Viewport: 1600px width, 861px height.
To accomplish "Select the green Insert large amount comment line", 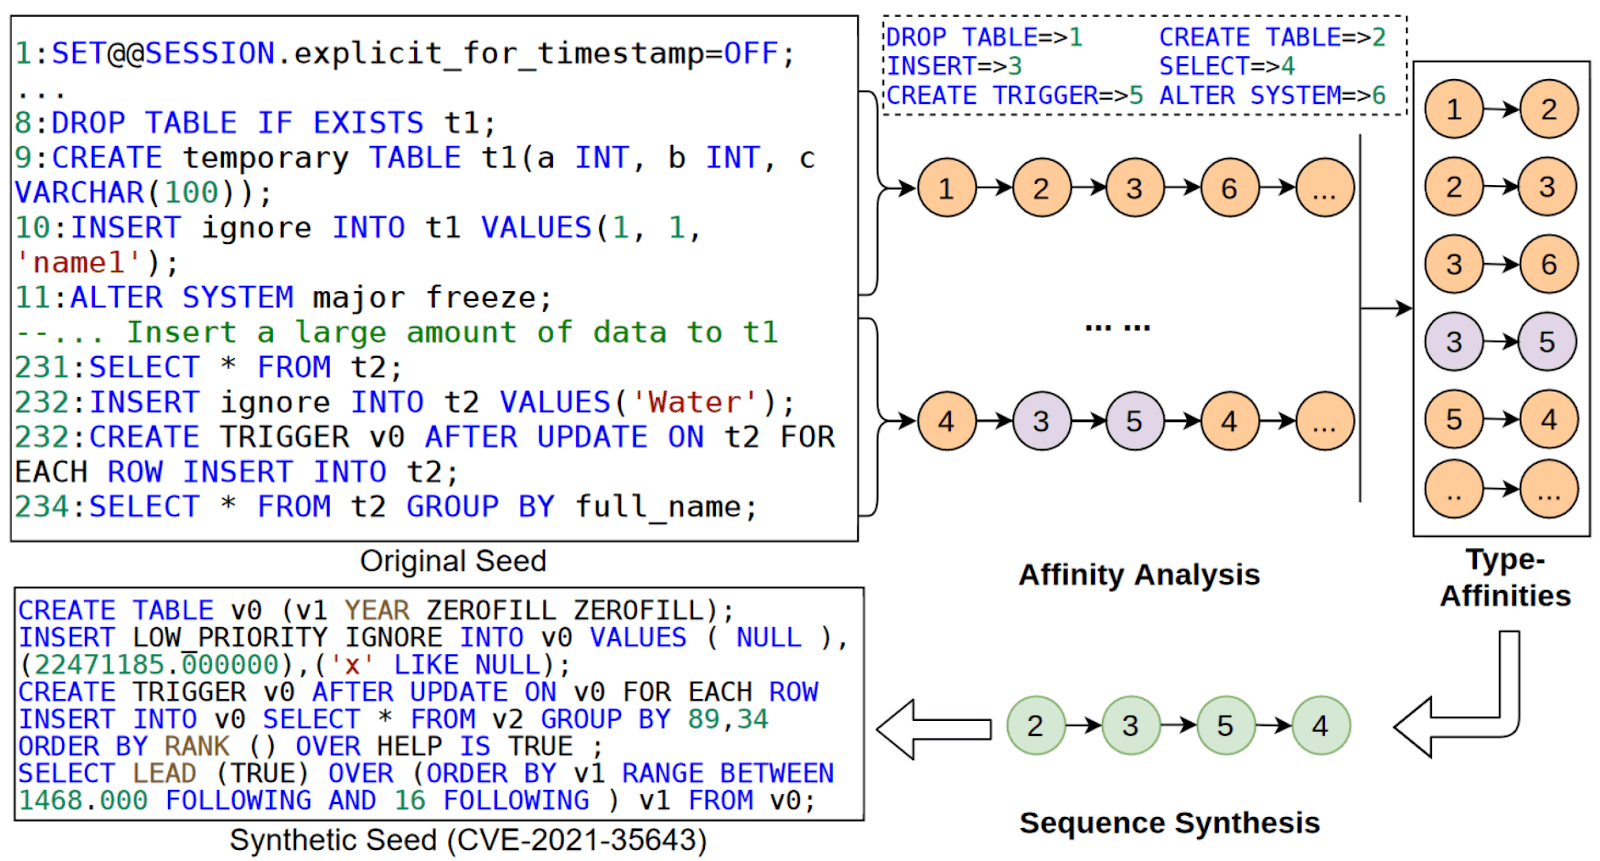I will click(397, 332).
